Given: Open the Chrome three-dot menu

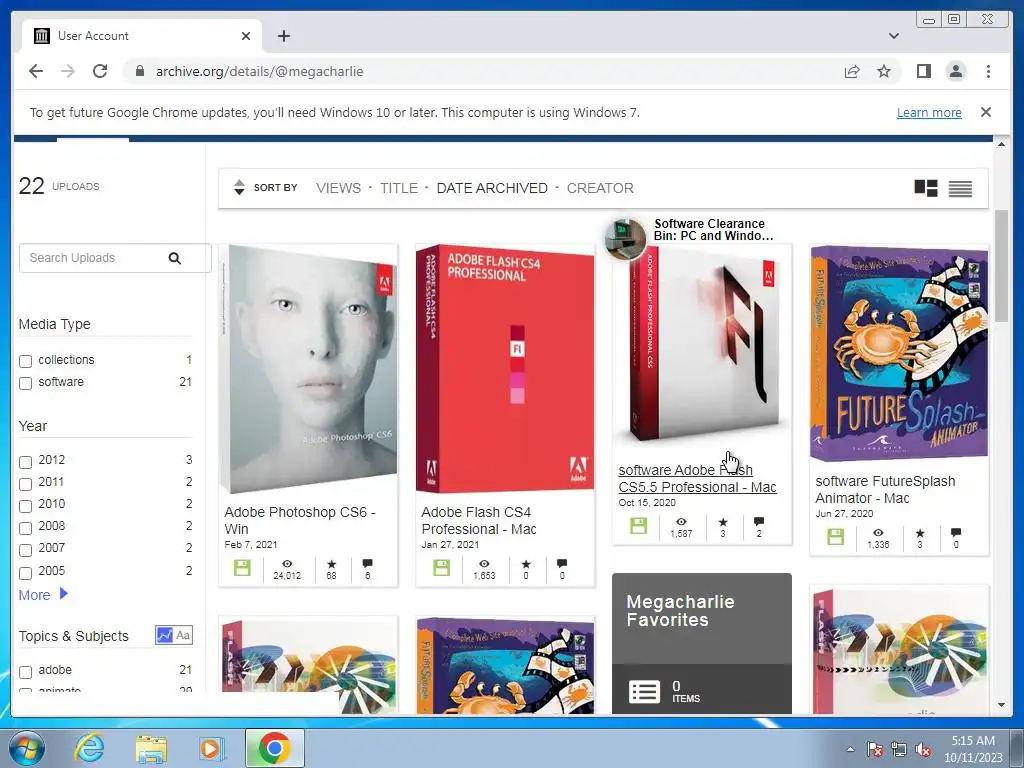Looking at the screenshot, I should click(988, 71).
